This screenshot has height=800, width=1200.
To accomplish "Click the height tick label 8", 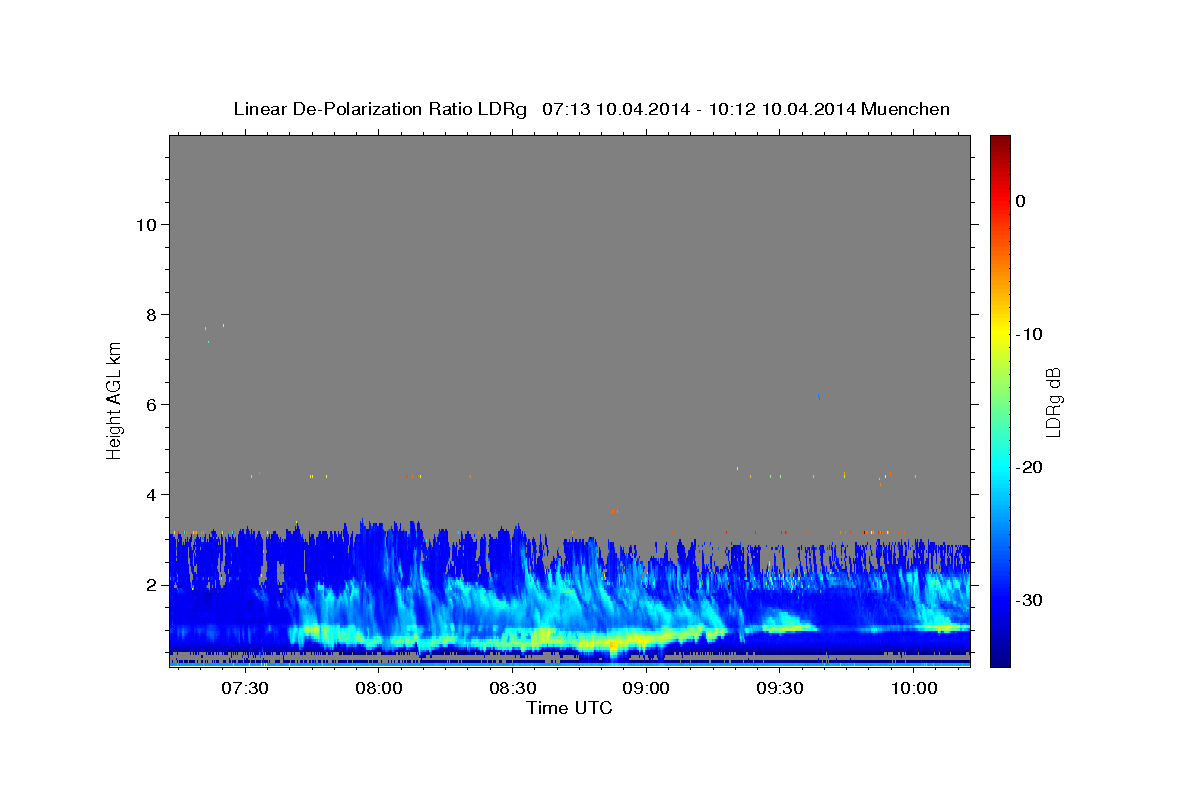I will tap(151, 315).
